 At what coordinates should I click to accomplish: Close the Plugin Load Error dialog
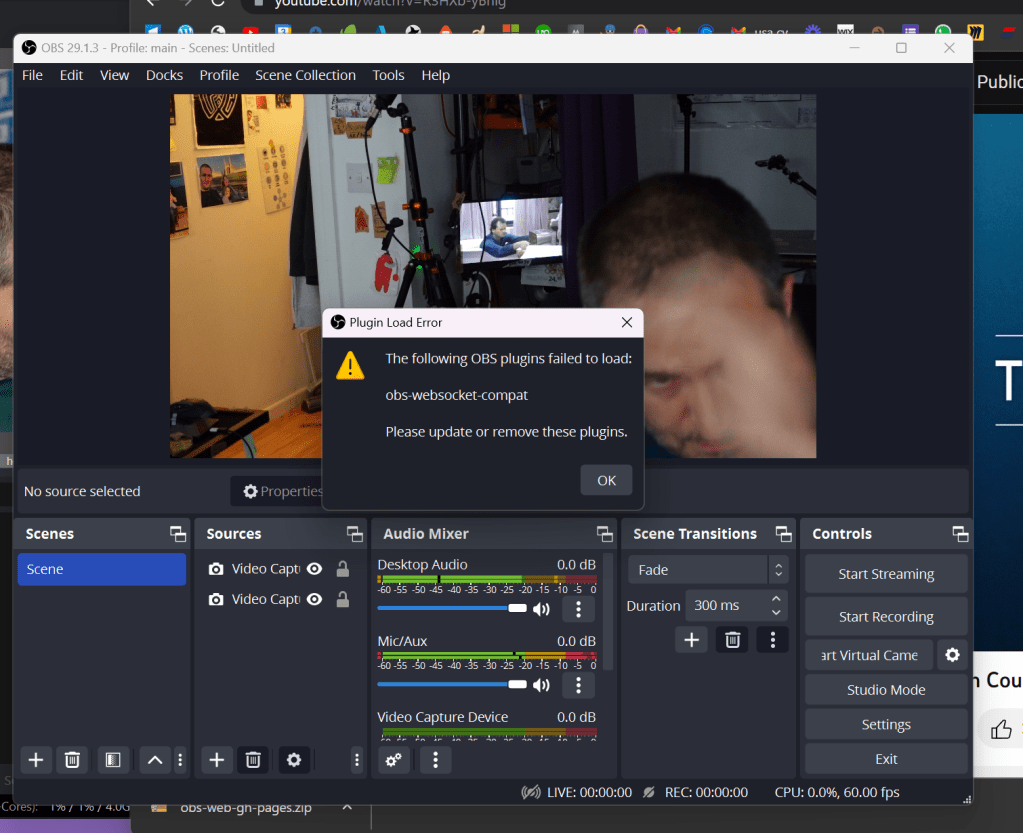[x=626, y=322]
